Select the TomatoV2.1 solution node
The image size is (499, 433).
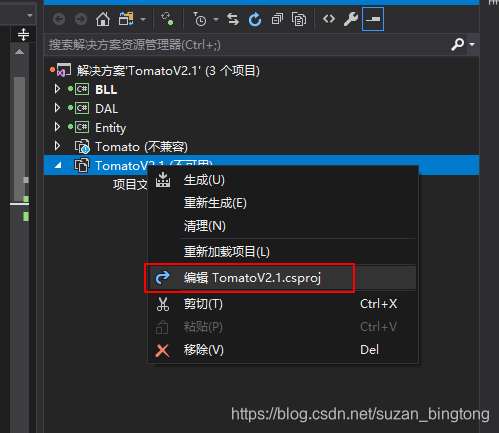coord(168,71)
